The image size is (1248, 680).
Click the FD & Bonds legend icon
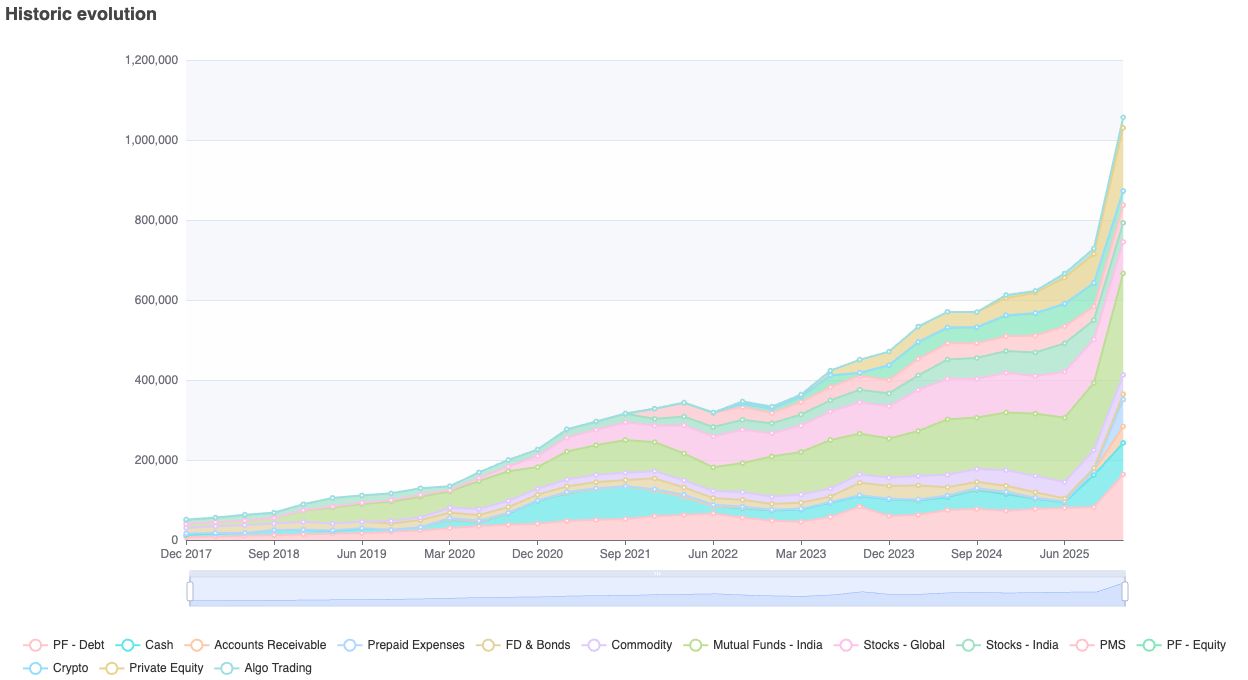point(488,645)
